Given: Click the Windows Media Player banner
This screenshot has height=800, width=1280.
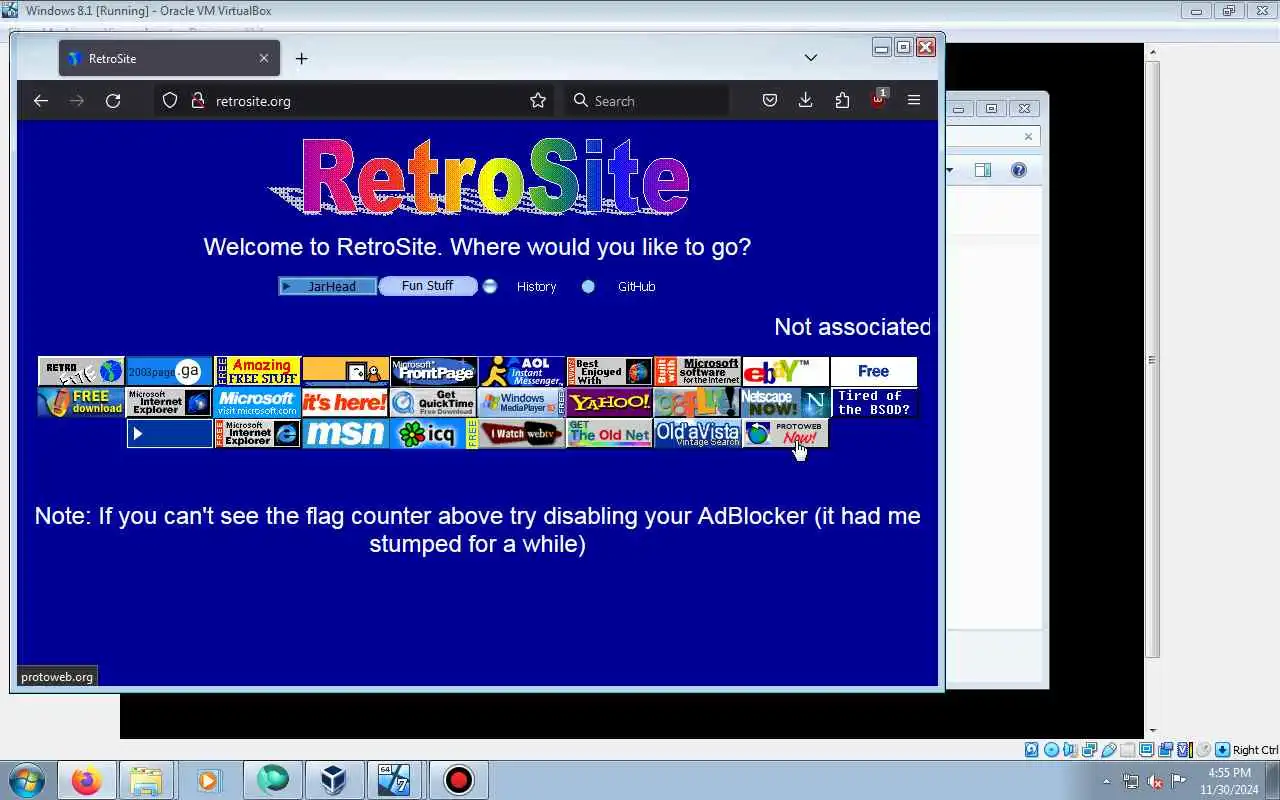Looking at the screenshot, I should pyautogui.click(x=521, y=402).
